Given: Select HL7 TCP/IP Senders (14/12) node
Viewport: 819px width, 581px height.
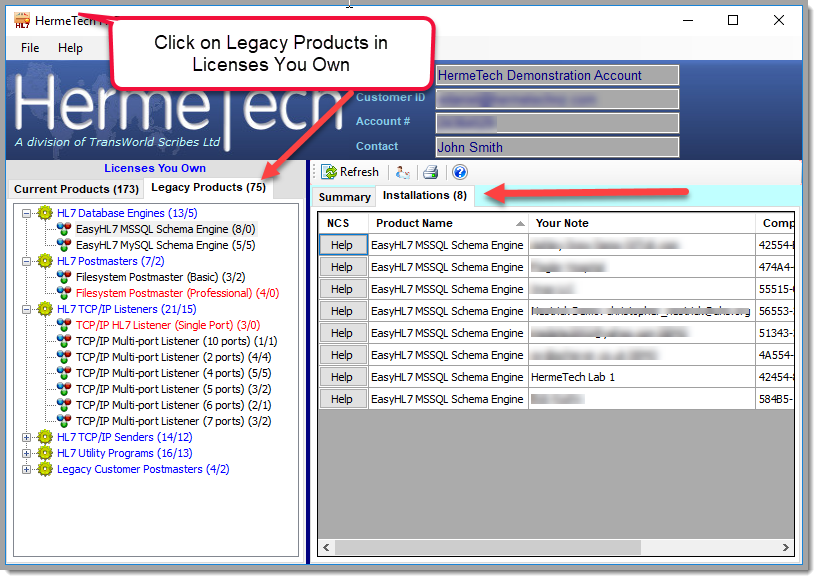Looking at the screenshot, I should [x=124, y=437].
